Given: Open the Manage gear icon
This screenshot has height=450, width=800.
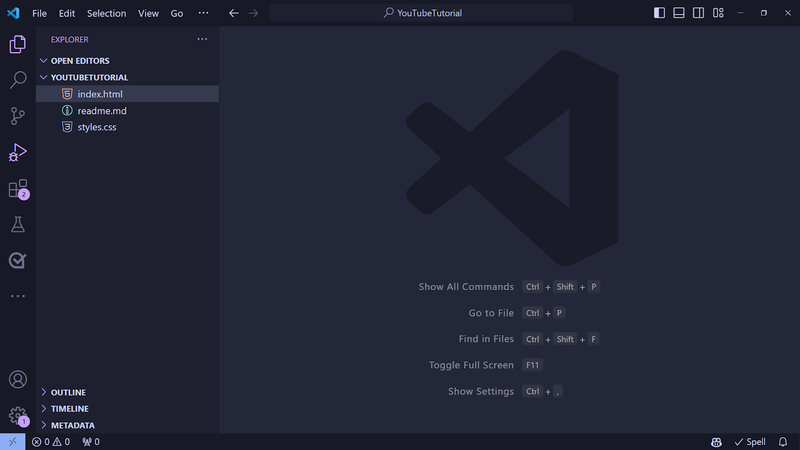Looking at the screenshot, I should click(x=18, y=415).
